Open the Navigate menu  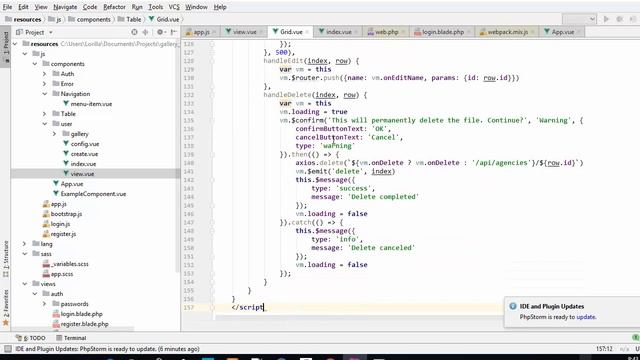[65, 7]
